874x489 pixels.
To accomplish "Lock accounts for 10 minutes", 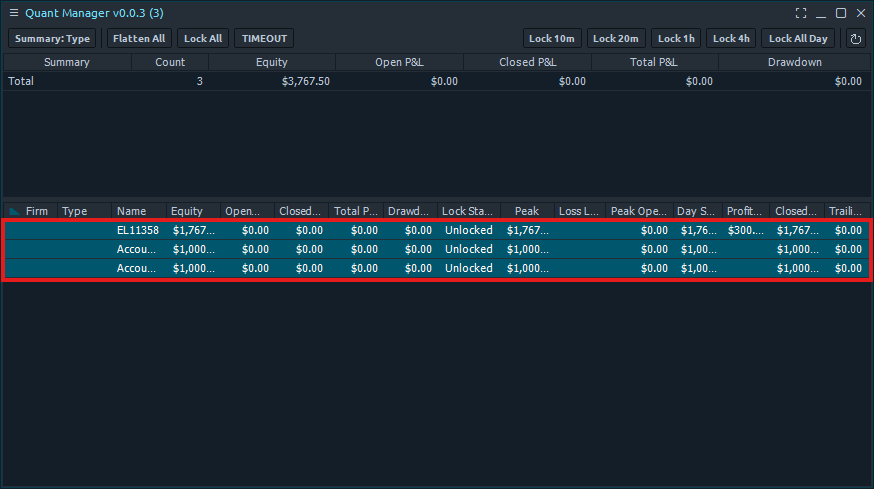I will [x=552, y=39].
